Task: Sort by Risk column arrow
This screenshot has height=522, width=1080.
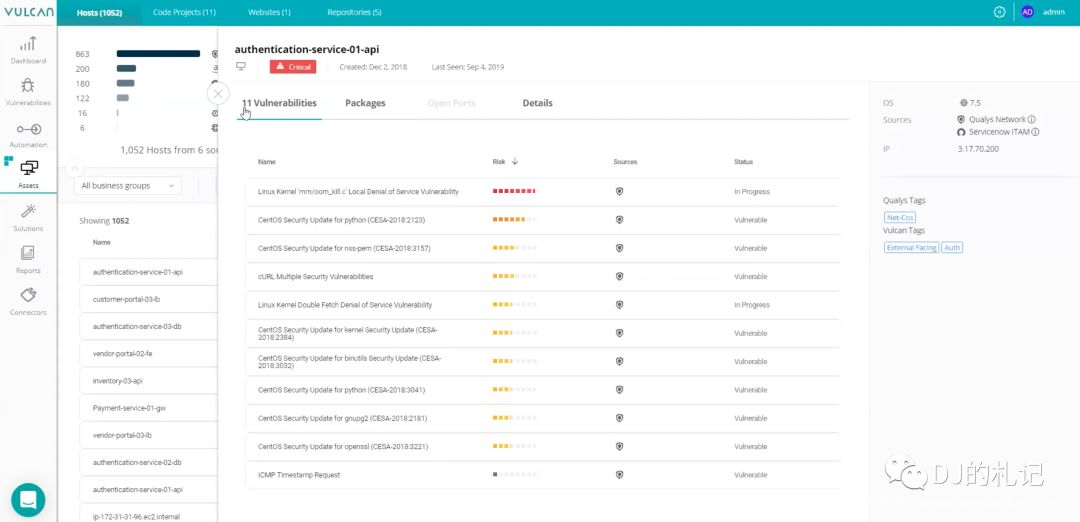Action: (514, 161)
